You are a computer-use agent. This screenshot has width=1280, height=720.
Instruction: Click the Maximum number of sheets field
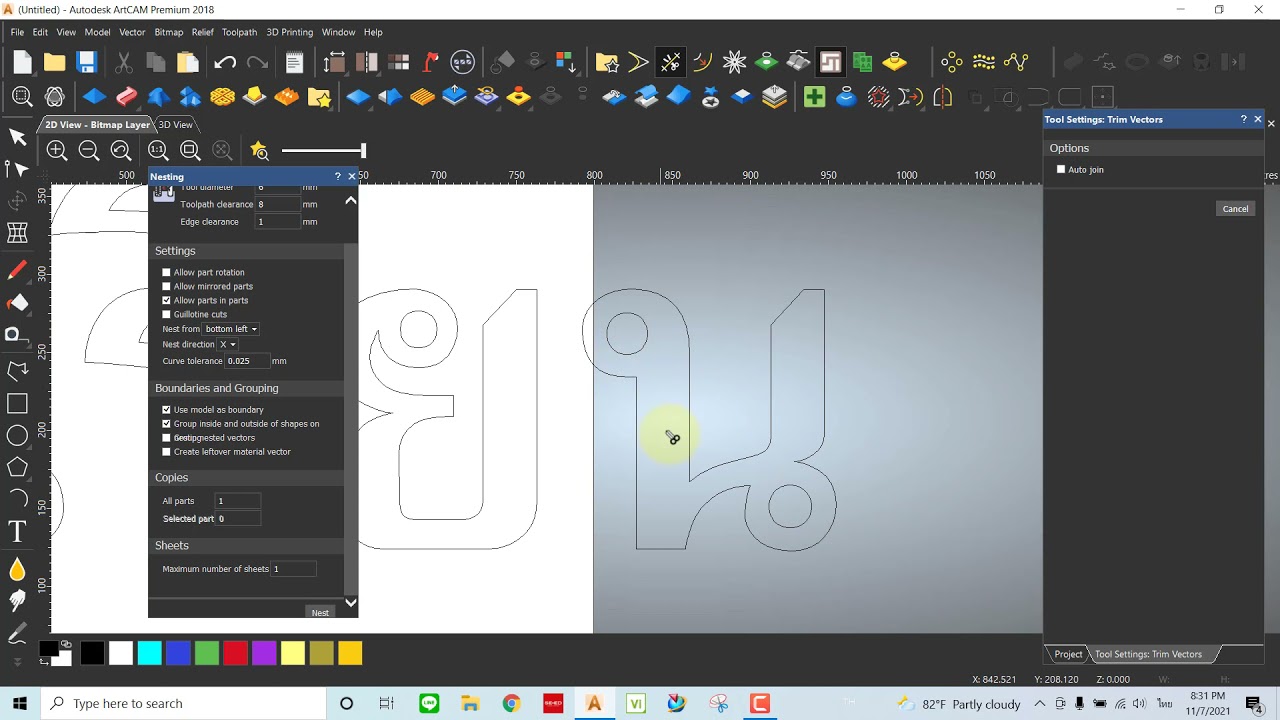click(294, 569)
